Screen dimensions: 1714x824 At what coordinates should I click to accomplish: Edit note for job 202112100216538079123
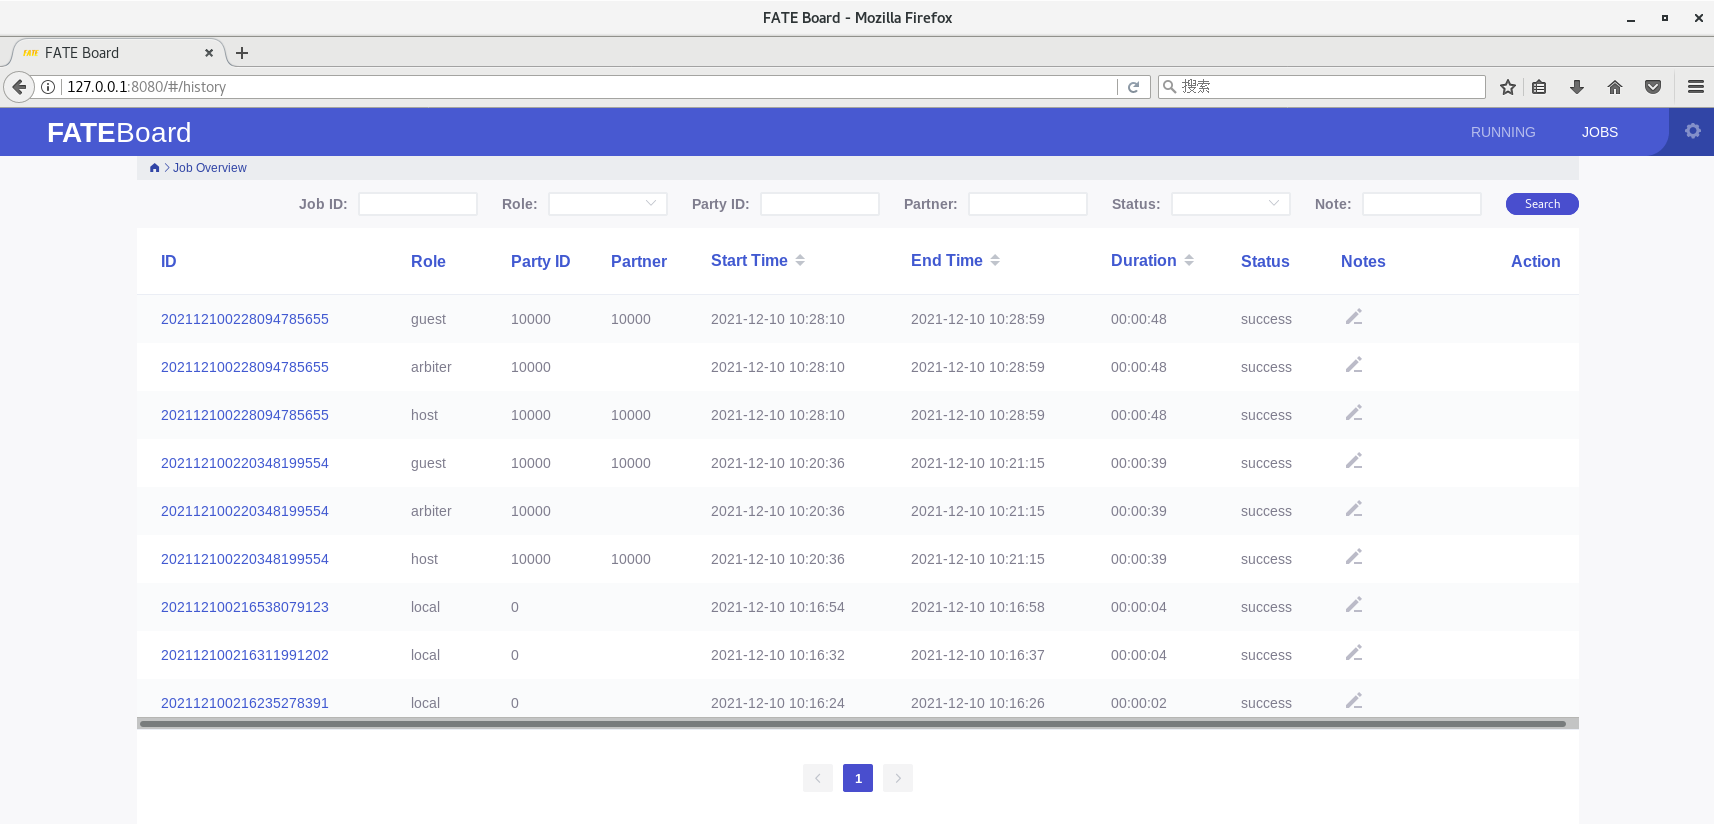[1354, 605]
